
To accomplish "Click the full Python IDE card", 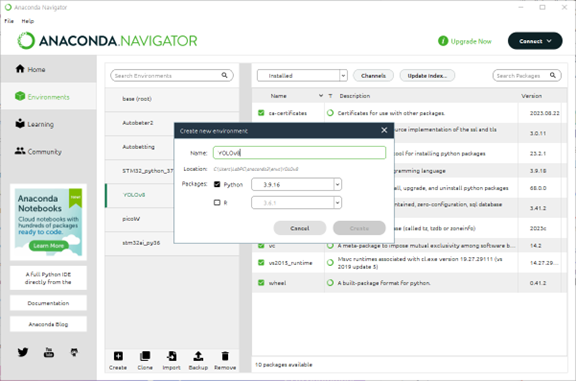I will coord(48,278).
